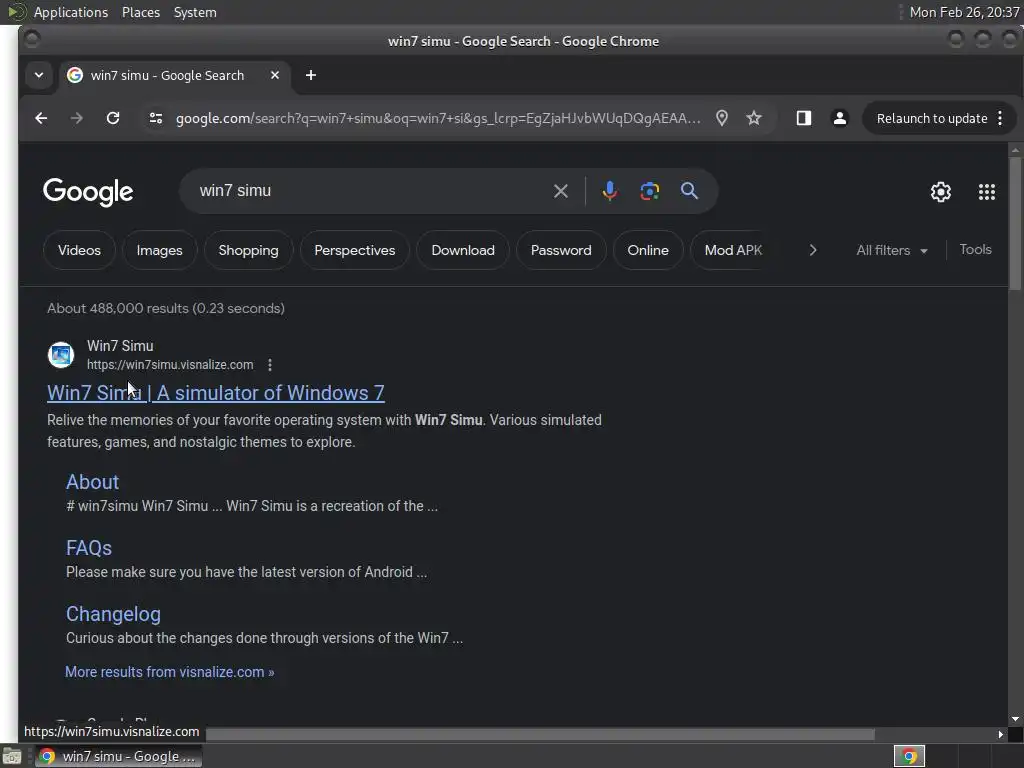The image size is (1024, 768).
Task: Open the Changelog sitelink
Action: (113, 614)
